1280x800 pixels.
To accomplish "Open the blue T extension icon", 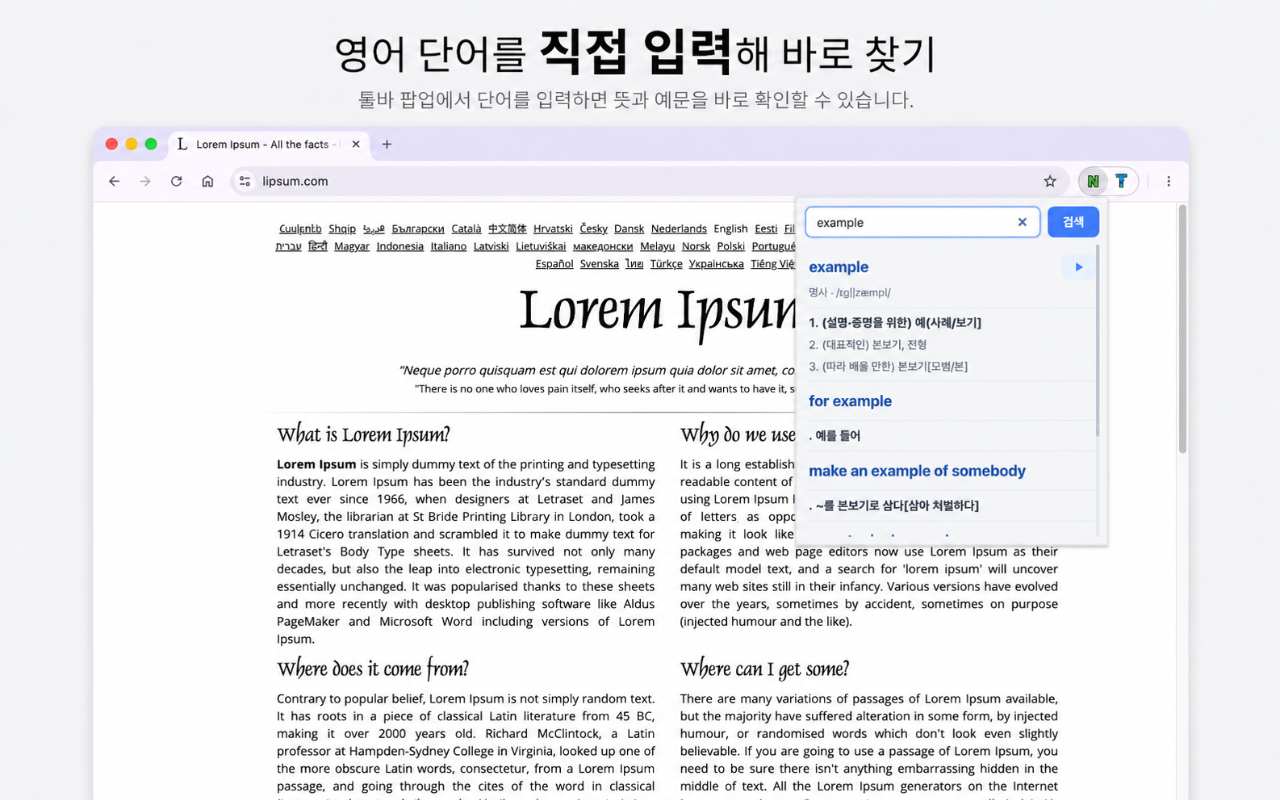I will [1121, 181].
